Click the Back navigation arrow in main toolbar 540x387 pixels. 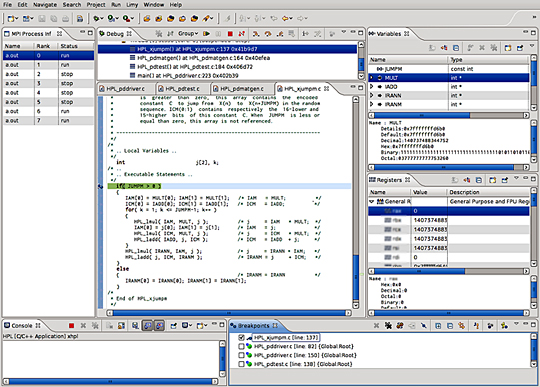point(285,18)
